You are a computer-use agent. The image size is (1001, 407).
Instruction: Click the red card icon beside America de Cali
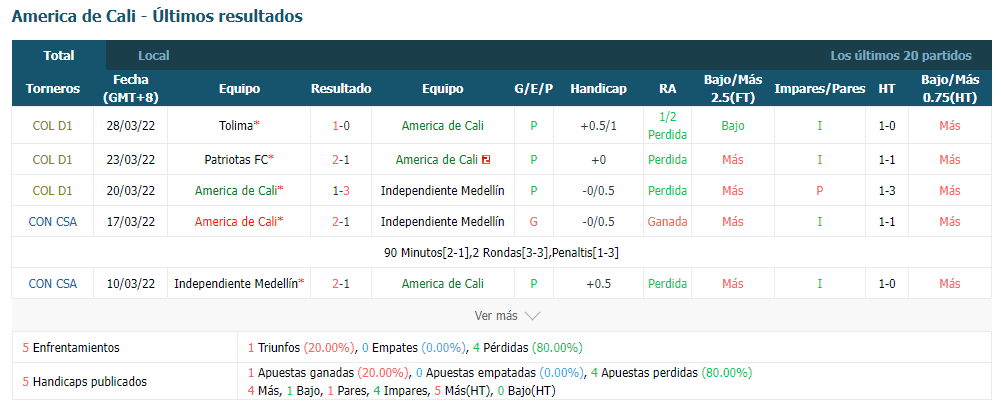486,159
